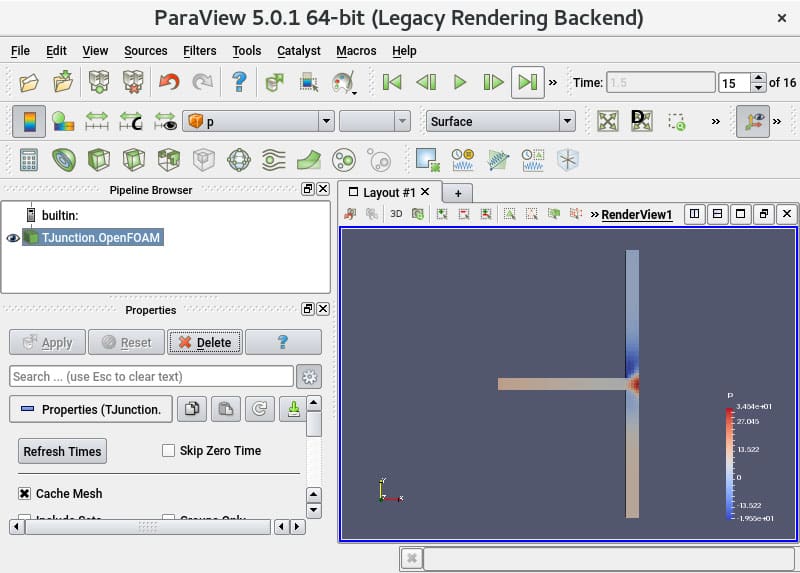Open the Sources menu
This screenshot has height=573, width=800.
[145, 51]
